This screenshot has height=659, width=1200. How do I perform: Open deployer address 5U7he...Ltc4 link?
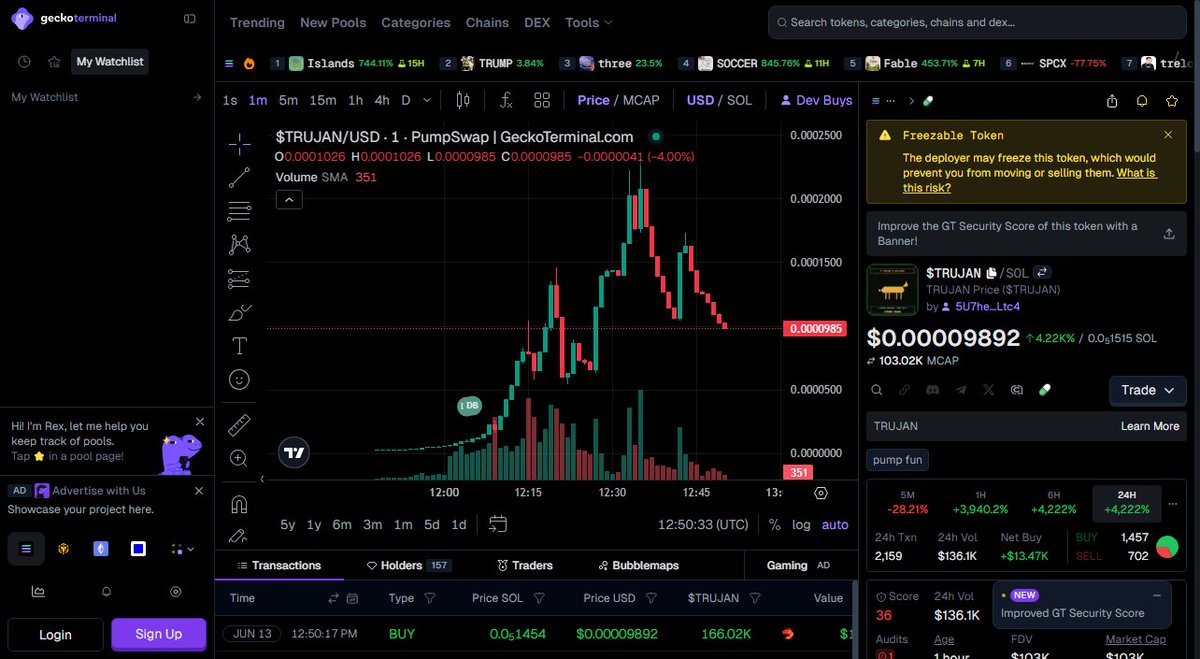988,306
